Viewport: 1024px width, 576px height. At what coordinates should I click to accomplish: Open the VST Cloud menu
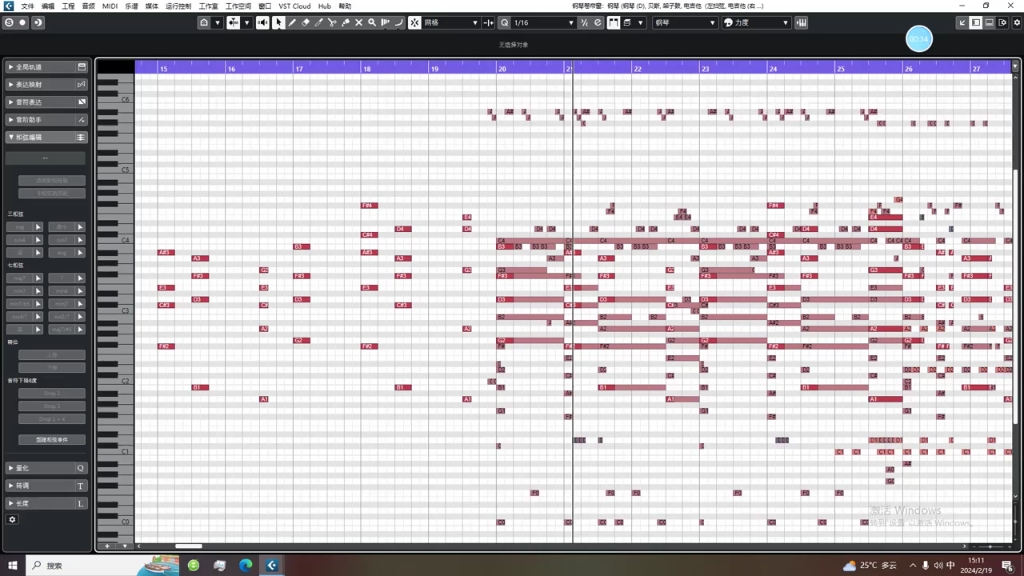point(295,6)
